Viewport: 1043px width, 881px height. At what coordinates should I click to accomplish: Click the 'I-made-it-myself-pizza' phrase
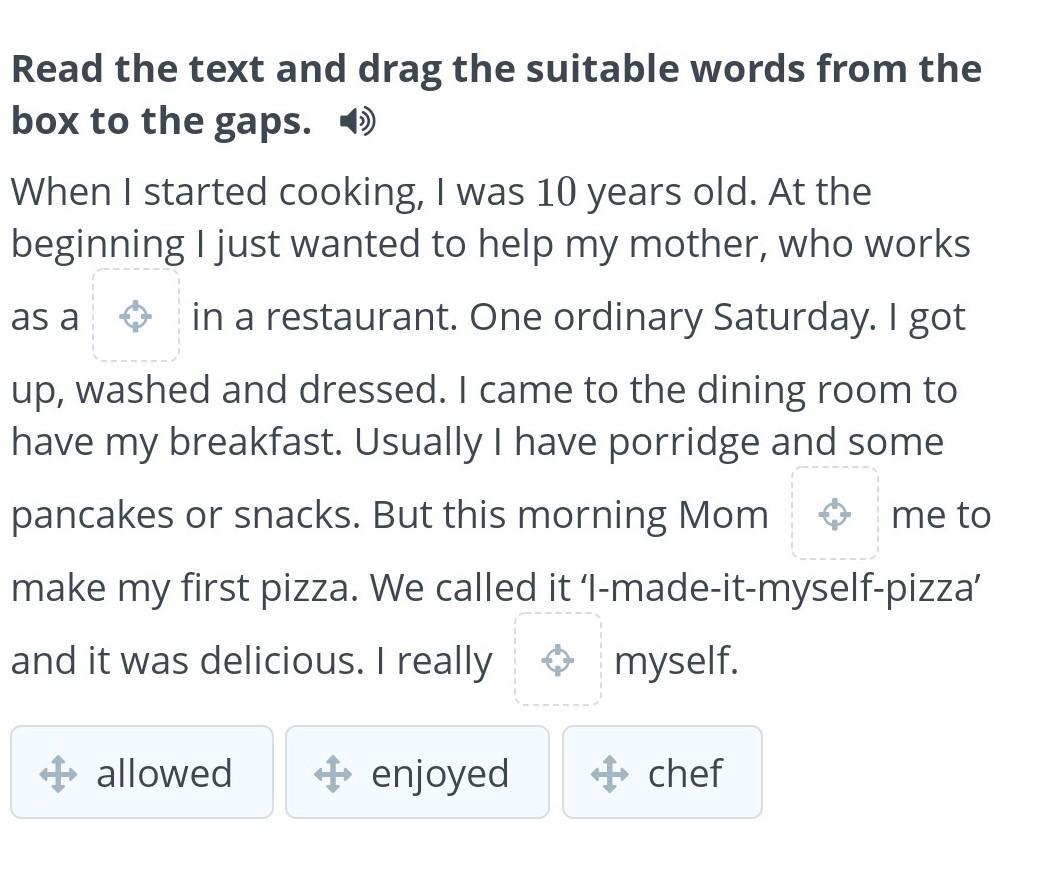(x=780, y=588)
